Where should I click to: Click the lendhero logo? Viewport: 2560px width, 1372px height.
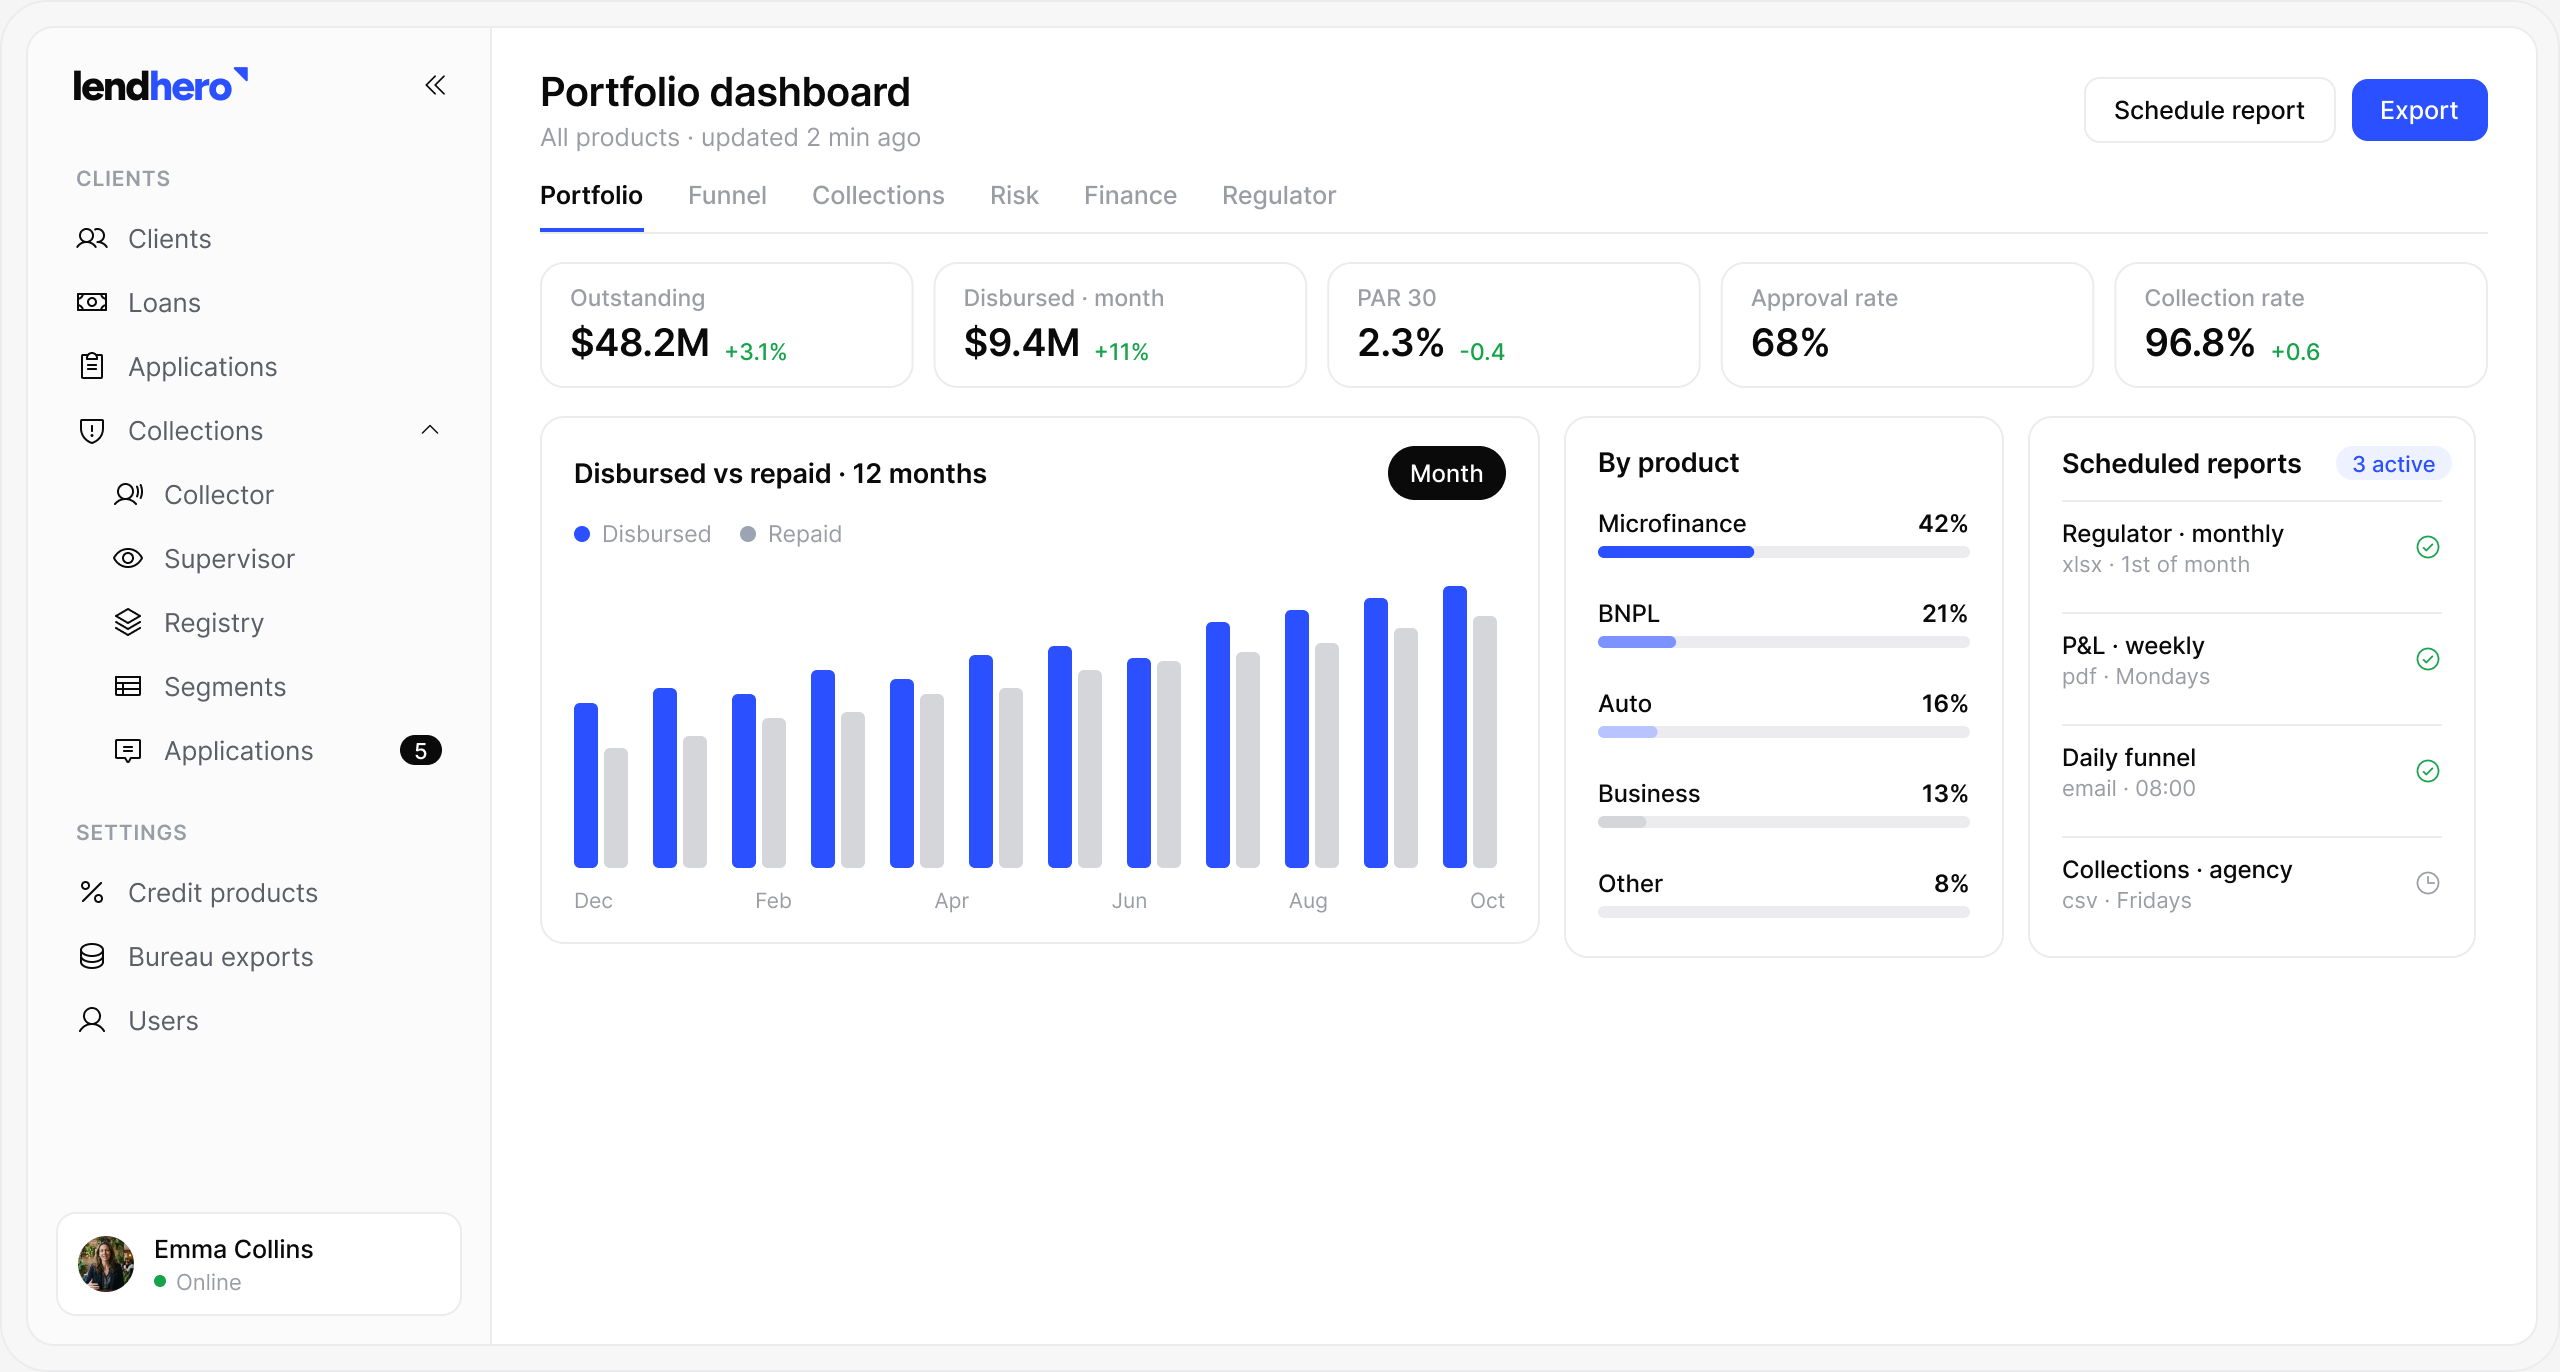click(161, 86)
